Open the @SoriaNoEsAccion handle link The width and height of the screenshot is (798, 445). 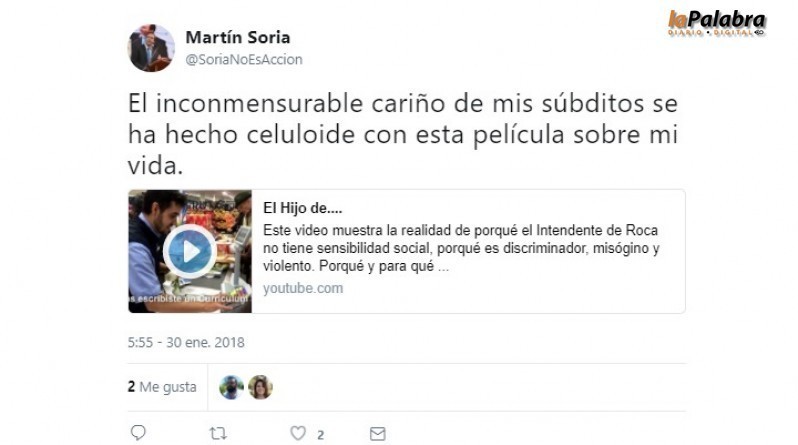[244, 60]
